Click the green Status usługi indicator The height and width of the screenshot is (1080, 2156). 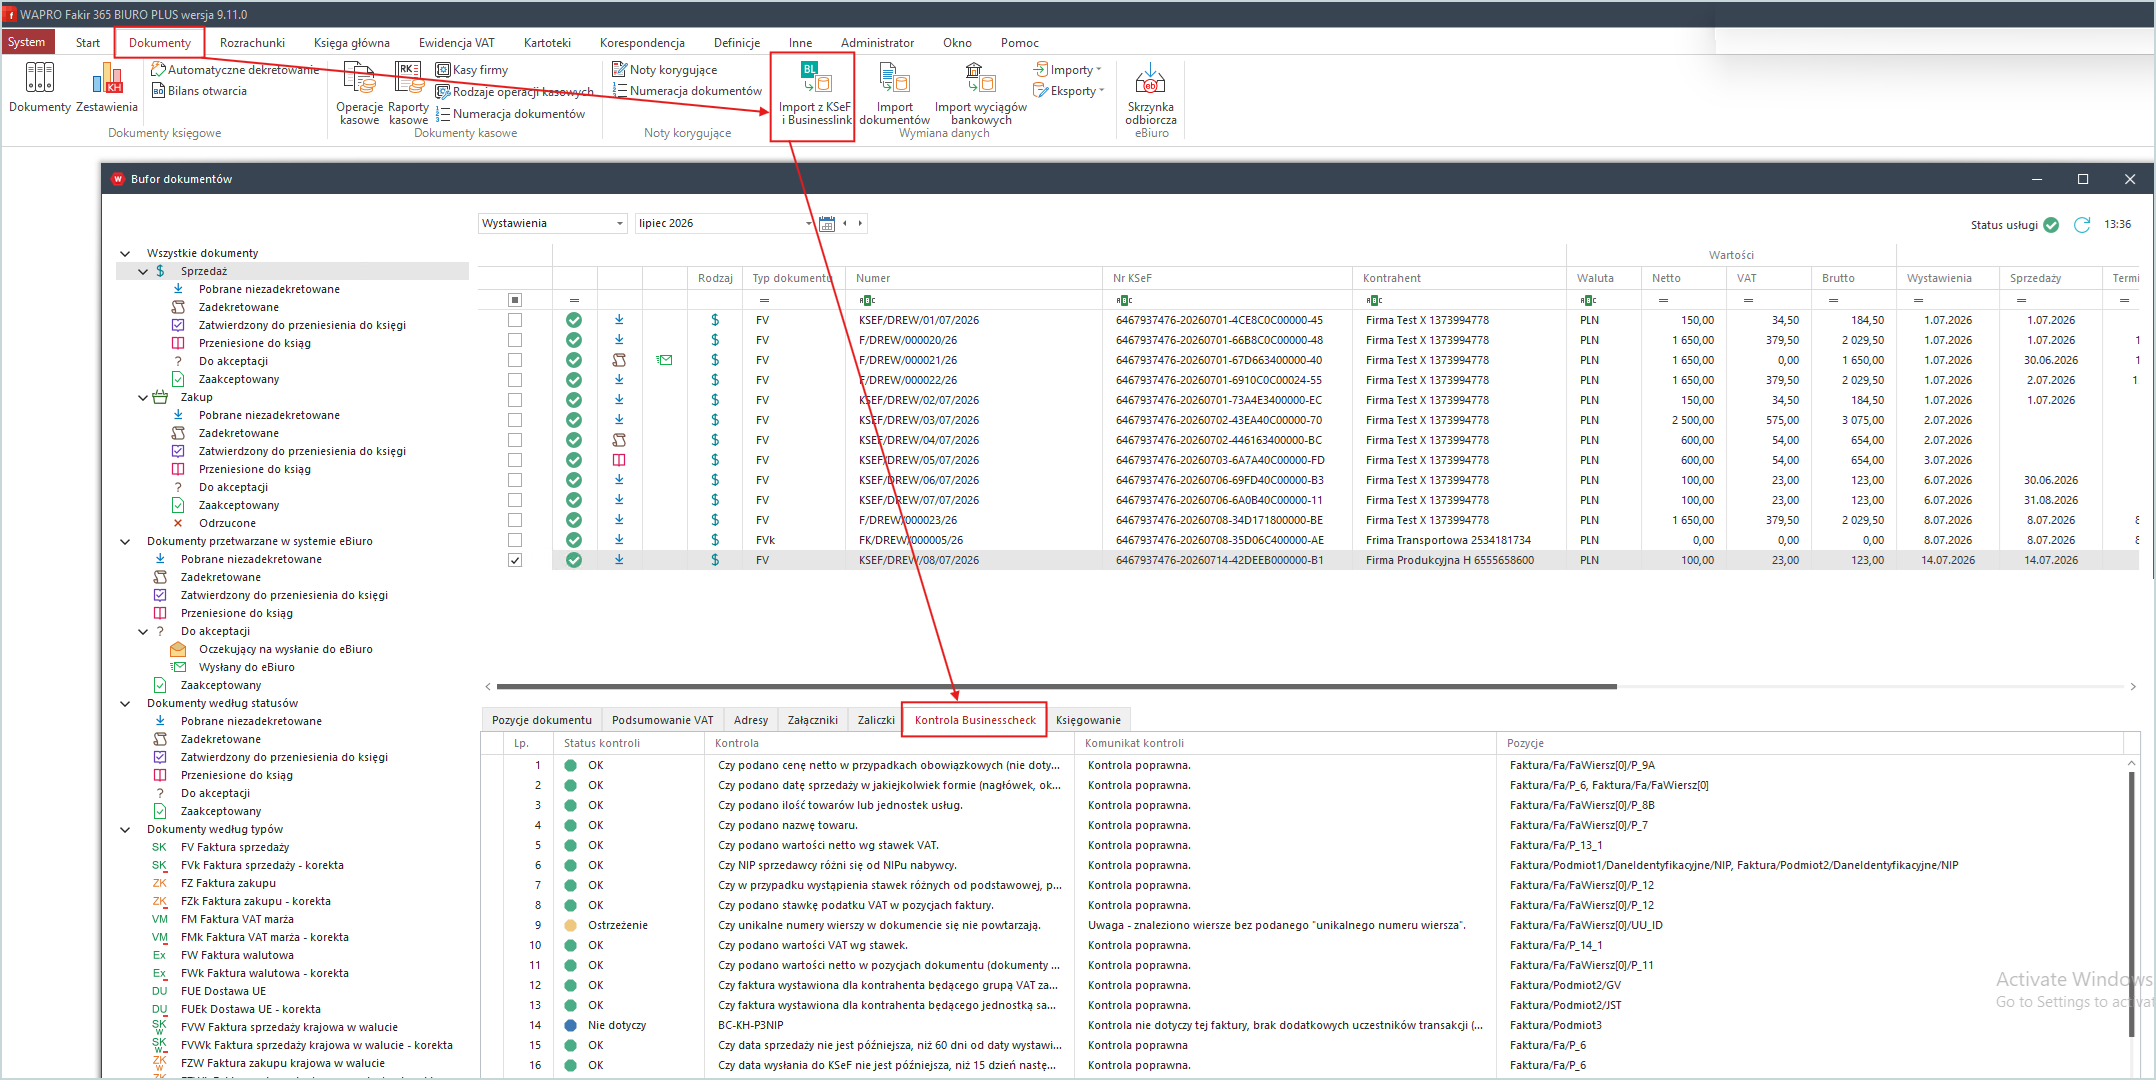coord(2051,225)
